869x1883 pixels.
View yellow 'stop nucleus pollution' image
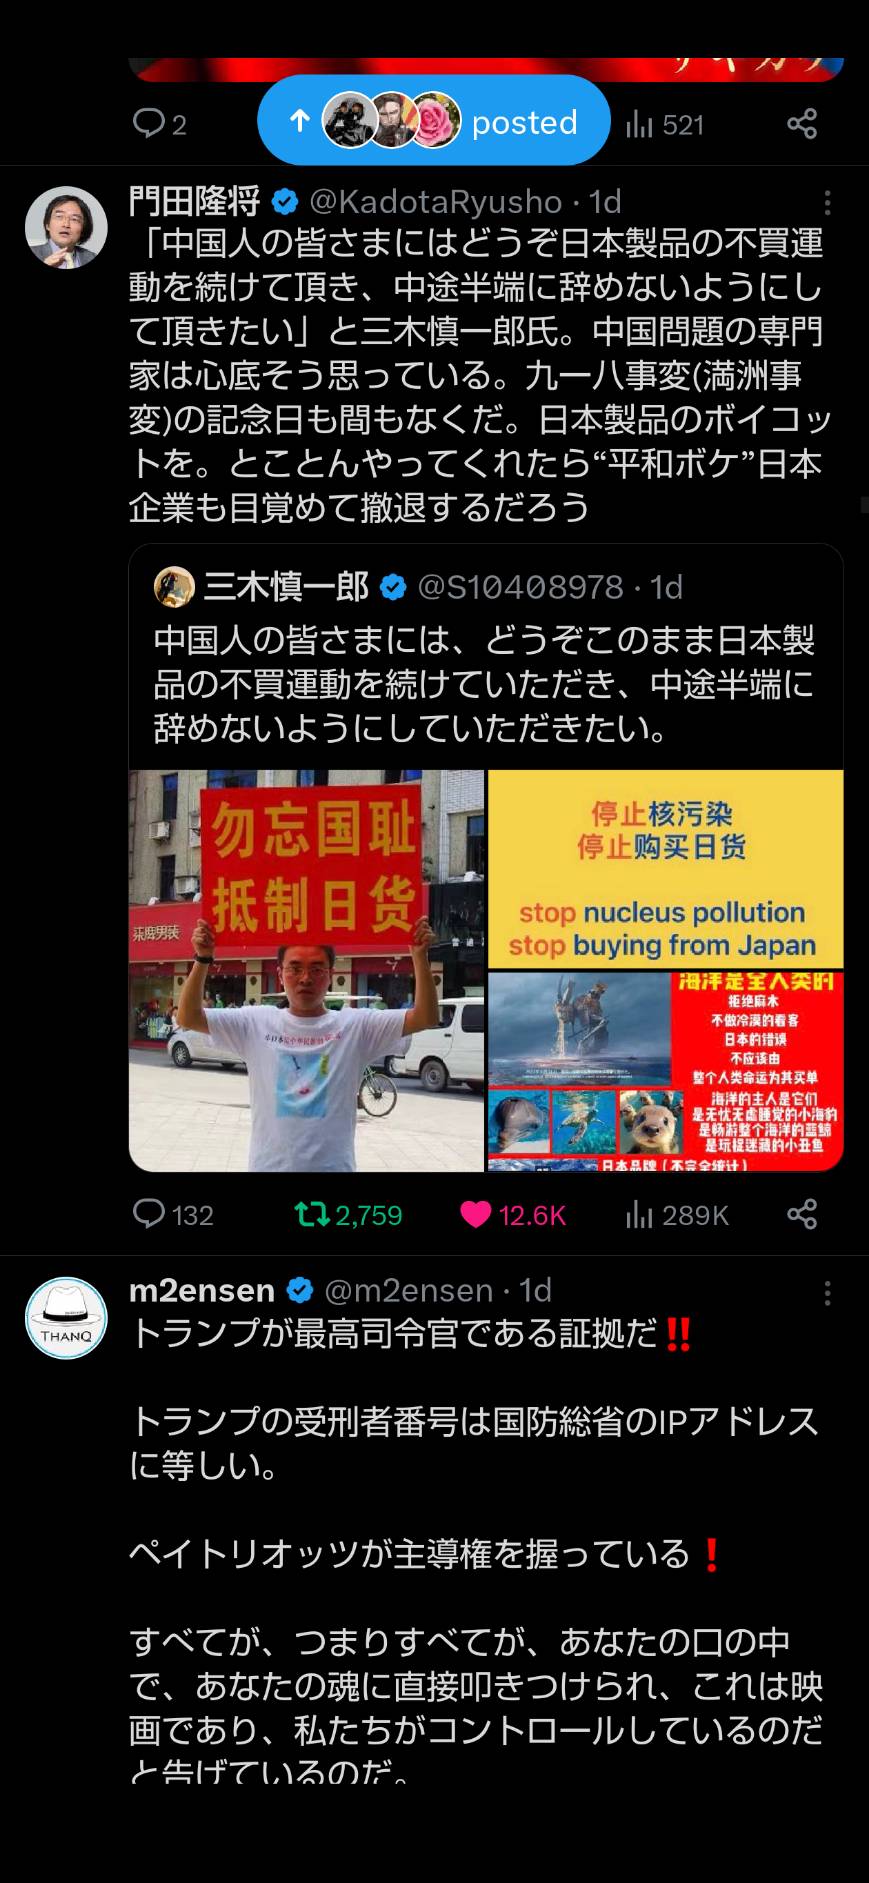pos(666,869)
